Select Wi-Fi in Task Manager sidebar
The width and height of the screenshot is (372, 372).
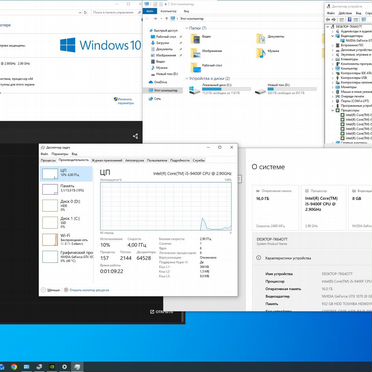(x=66, y=239)
